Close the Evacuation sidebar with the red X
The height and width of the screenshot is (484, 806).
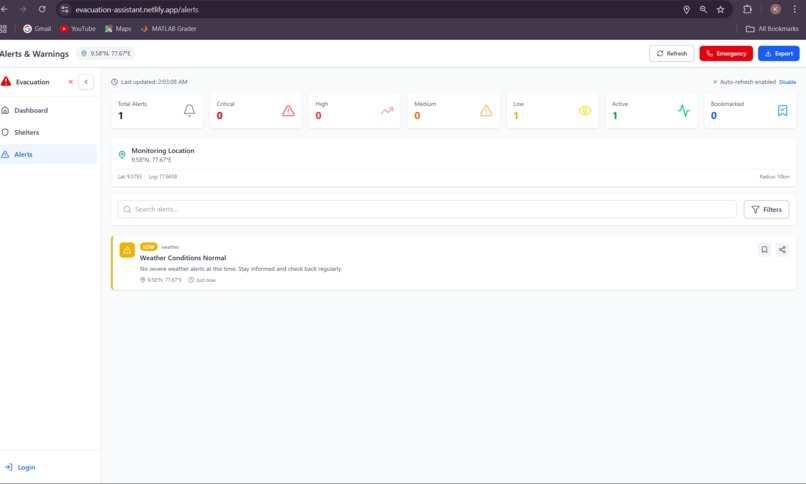tap(70, 82)
